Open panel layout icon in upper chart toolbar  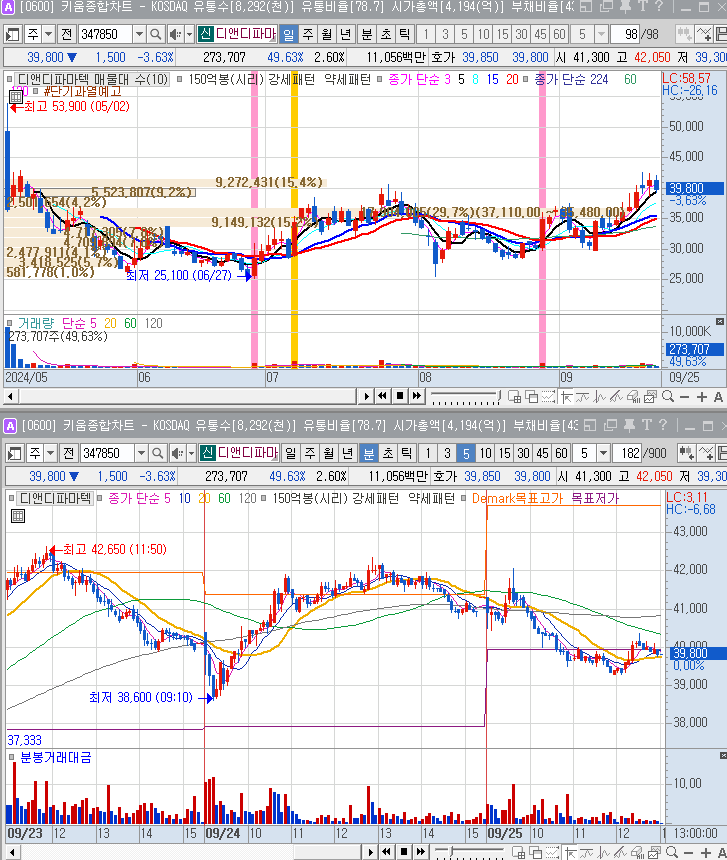point(13,35)
